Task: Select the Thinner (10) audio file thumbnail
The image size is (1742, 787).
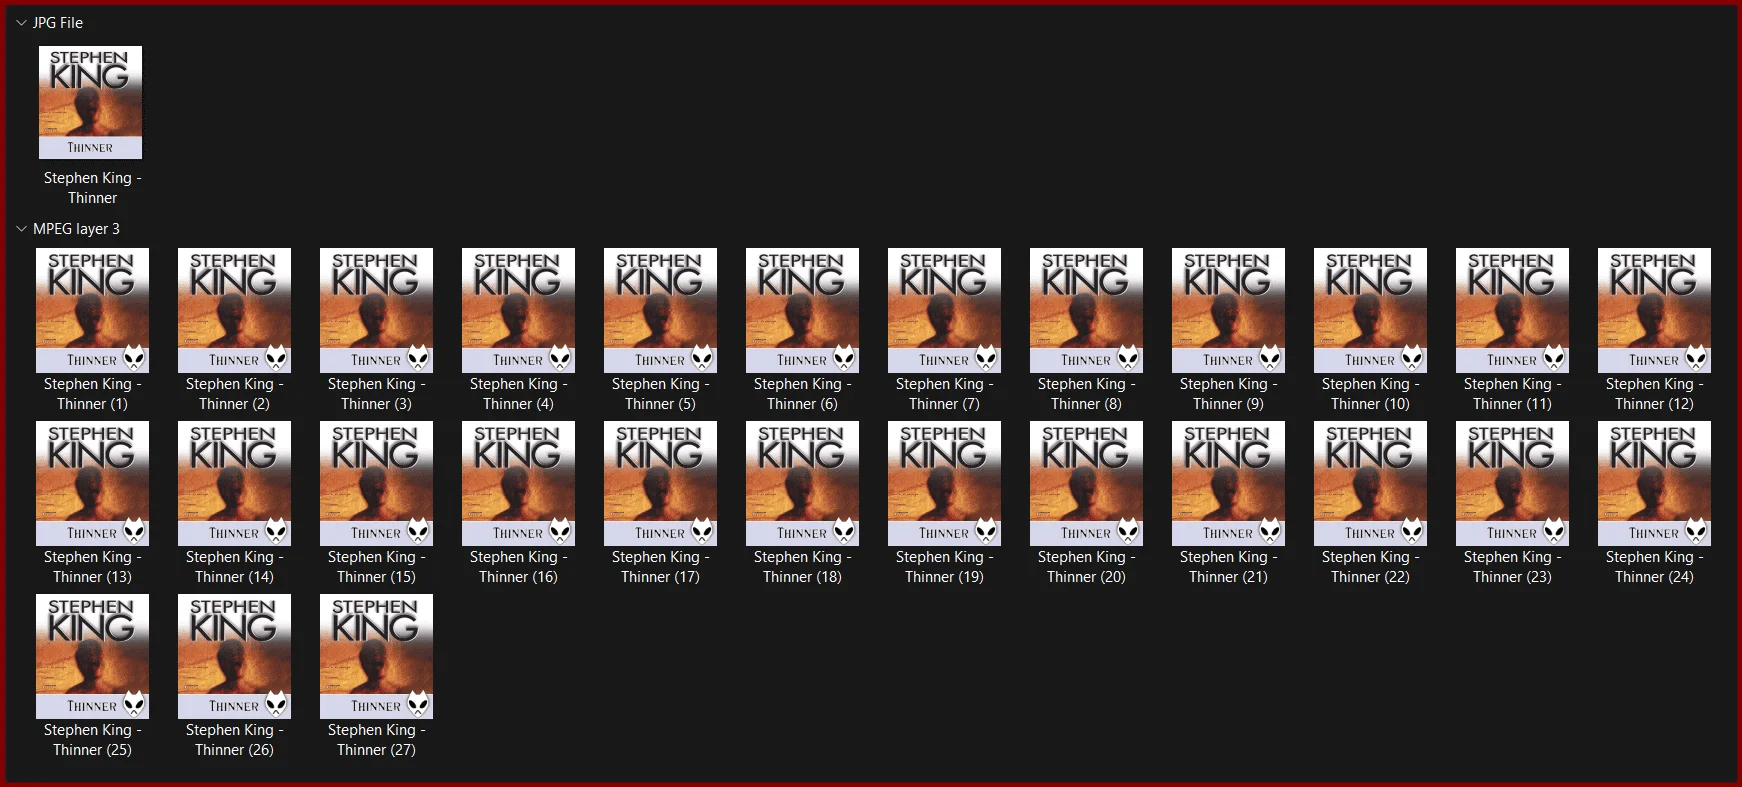Action: pyautogui.click(x=1370, y=310)
